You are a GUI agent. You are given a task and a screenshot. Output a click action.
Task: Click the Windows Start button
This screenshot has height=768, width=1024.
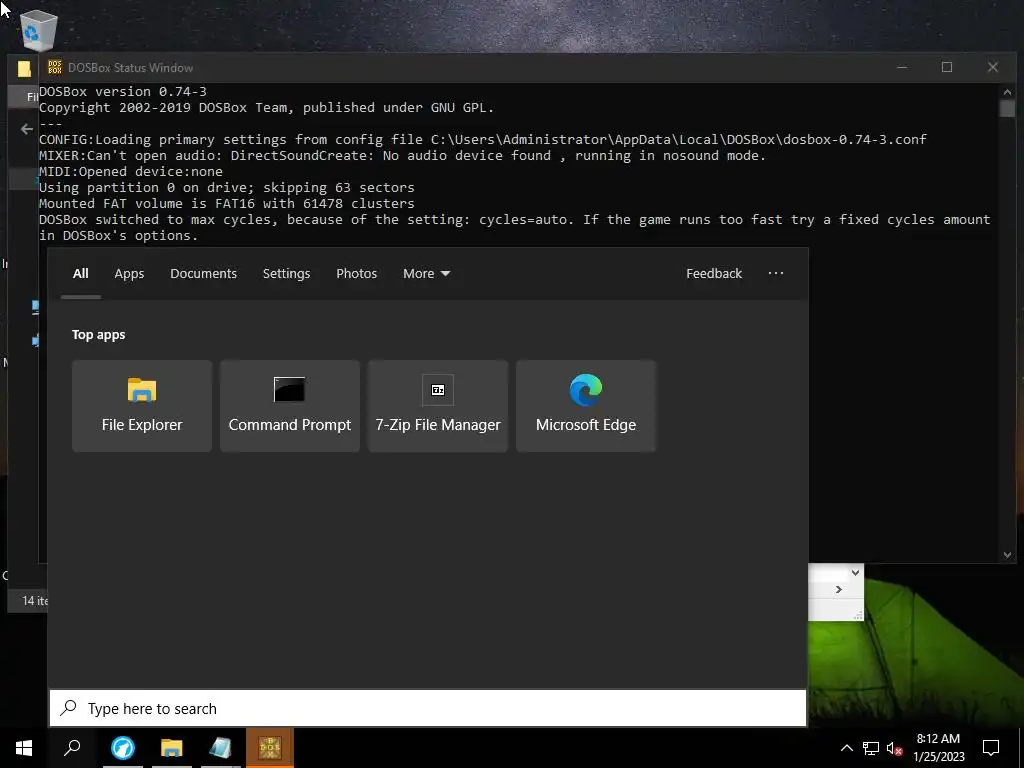(x=24, y=748)
